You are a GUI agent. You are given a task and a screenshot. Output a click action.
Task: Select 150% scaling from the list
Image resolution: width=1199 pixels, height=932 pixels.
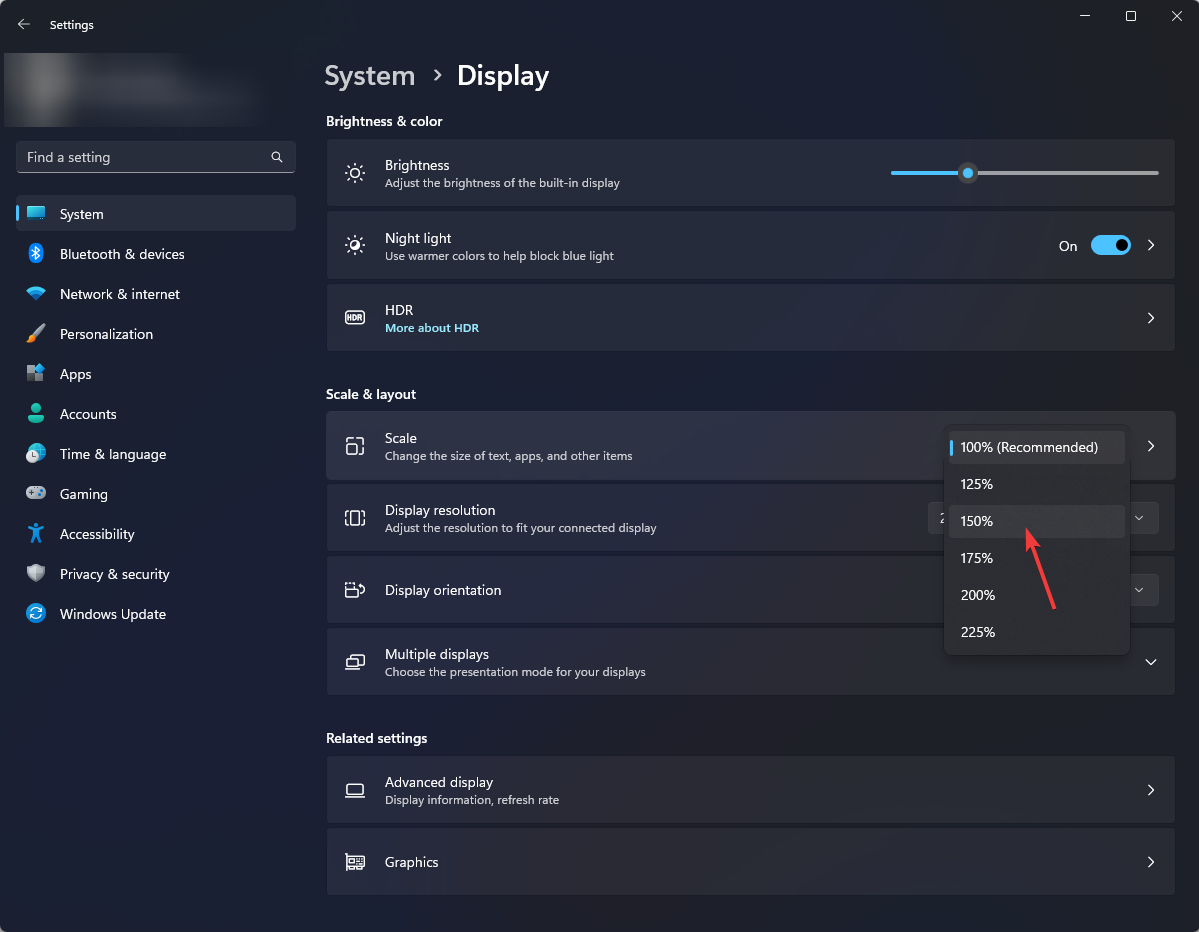976,521
